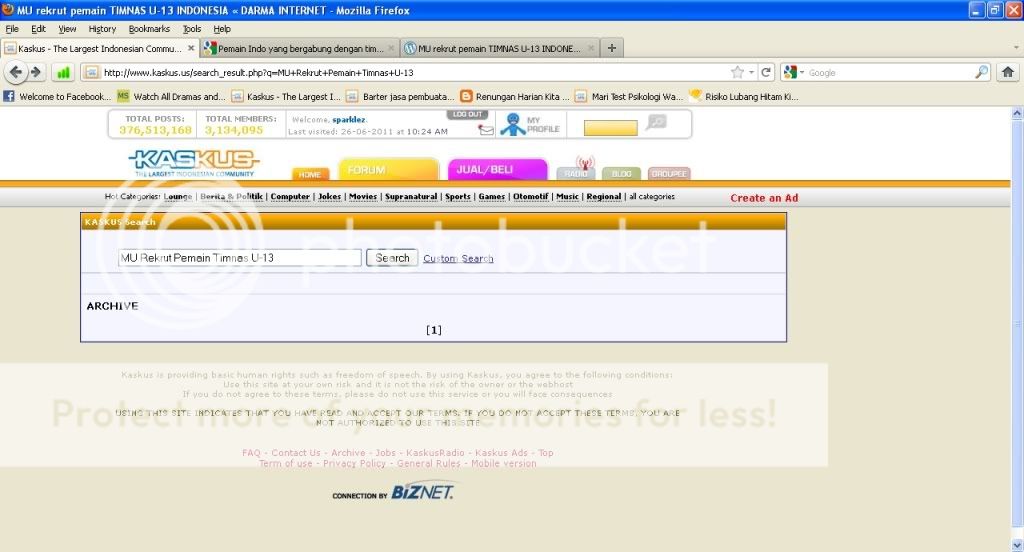Click the vertical scrollbar down arrow
This screenshot has height=552, width=1024.
click(x=1017, y=545)
